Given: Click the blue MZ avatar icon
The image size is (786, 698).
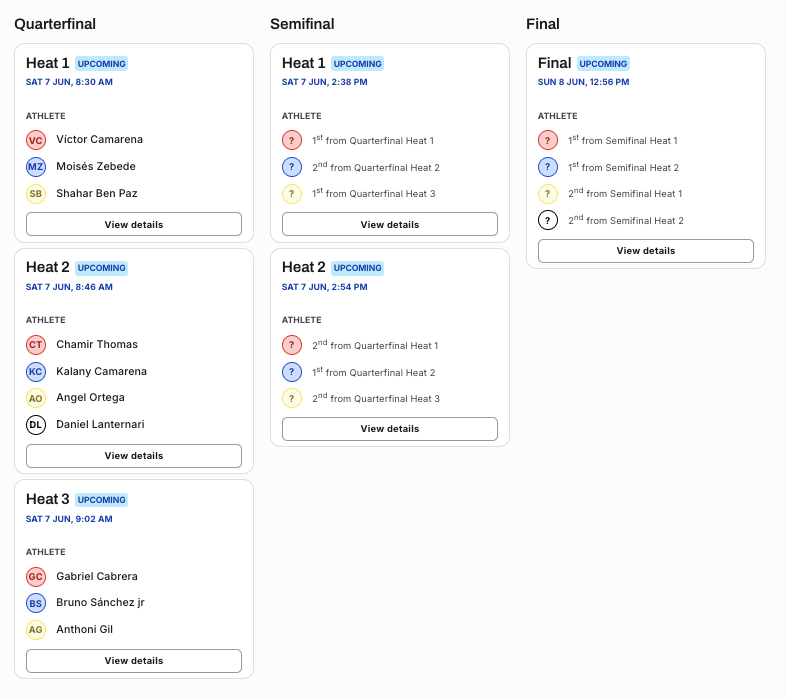Looking at the screenshot, I should [x=36, y=166].
